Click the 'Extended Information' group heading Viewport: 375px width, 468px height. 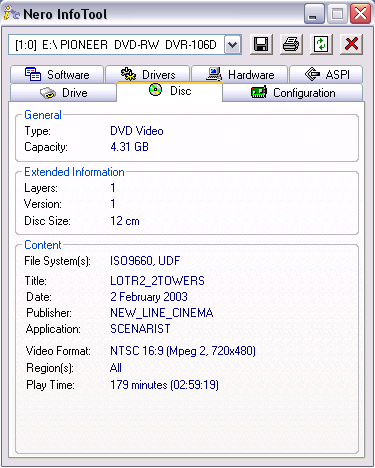tap(74, 172)
